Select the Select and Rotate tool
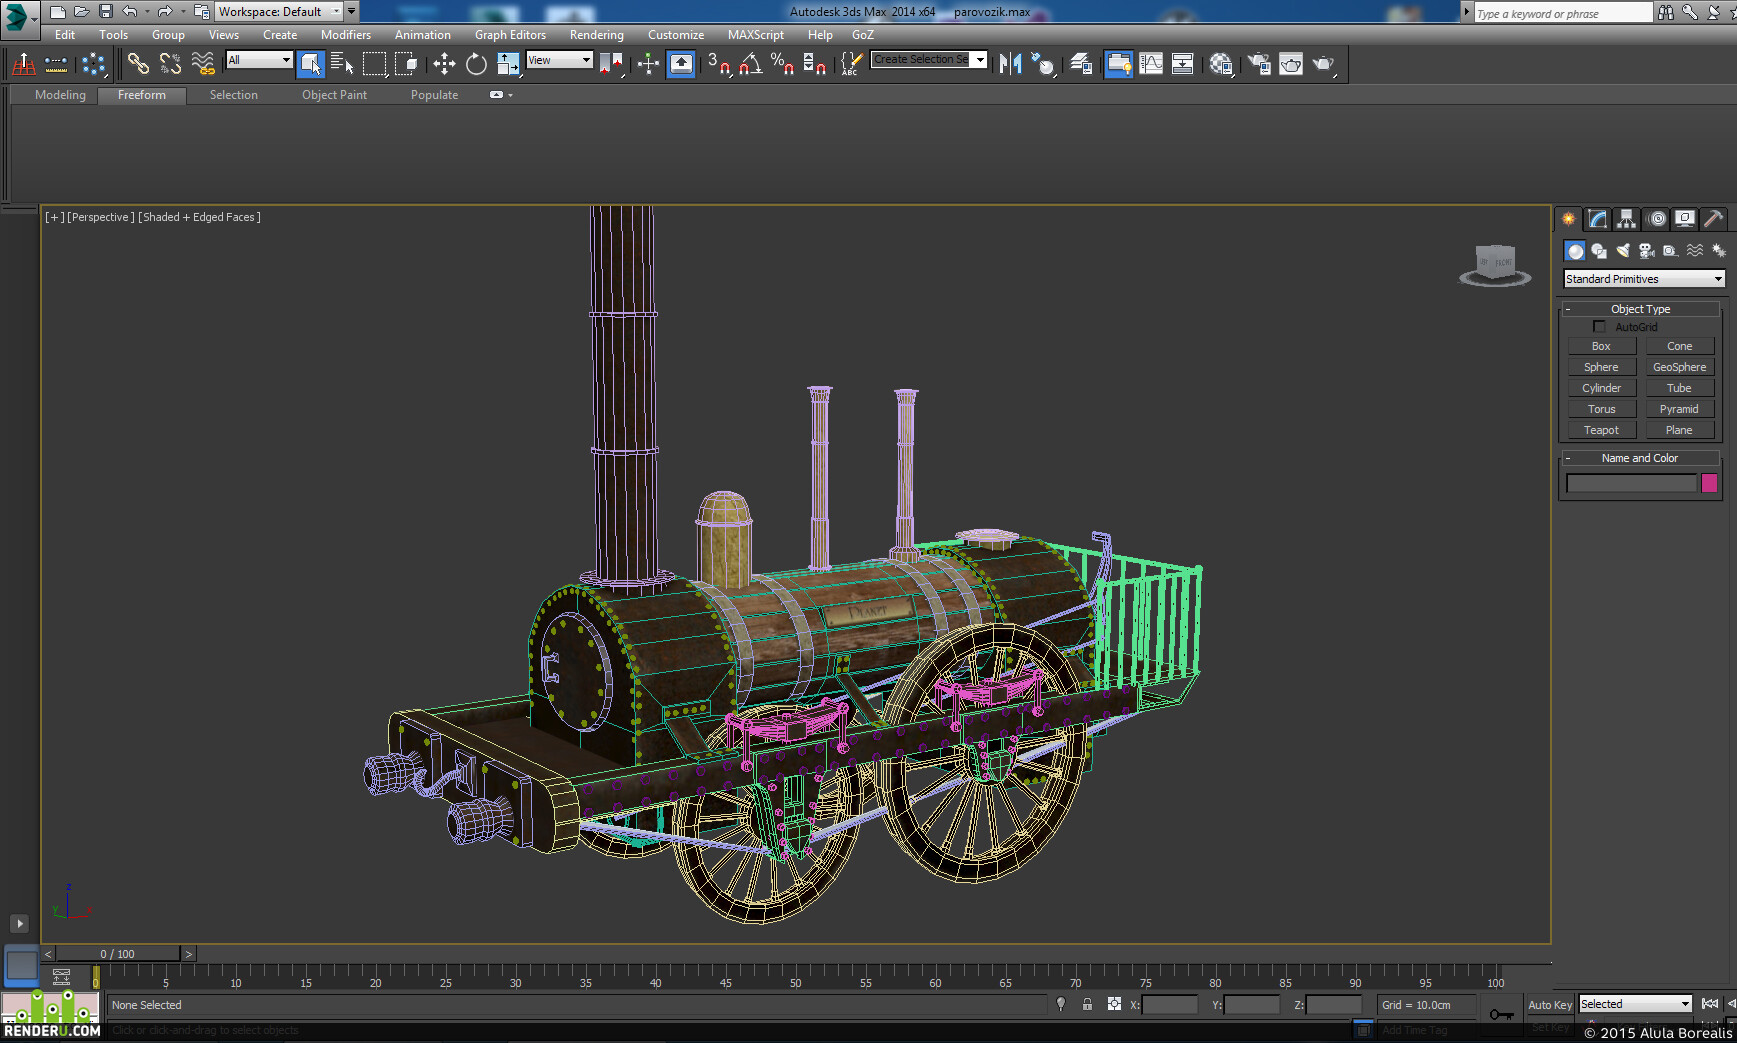1737x1043 pixels. pyautogui.click(x=476, y=64)
